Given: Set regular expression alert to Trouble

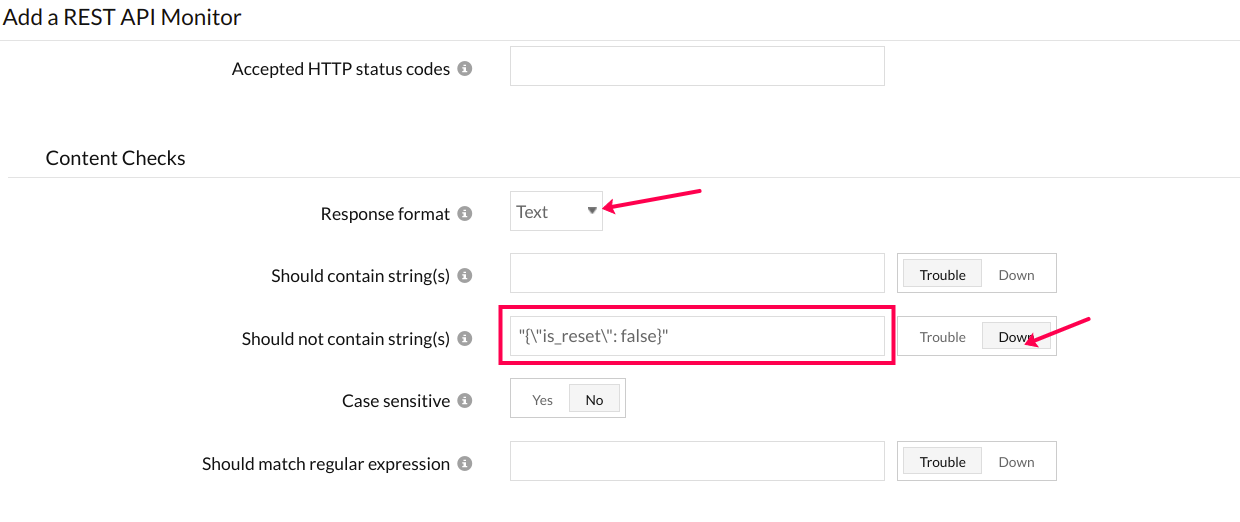Looking at the screenshot, I should (942, 462).
